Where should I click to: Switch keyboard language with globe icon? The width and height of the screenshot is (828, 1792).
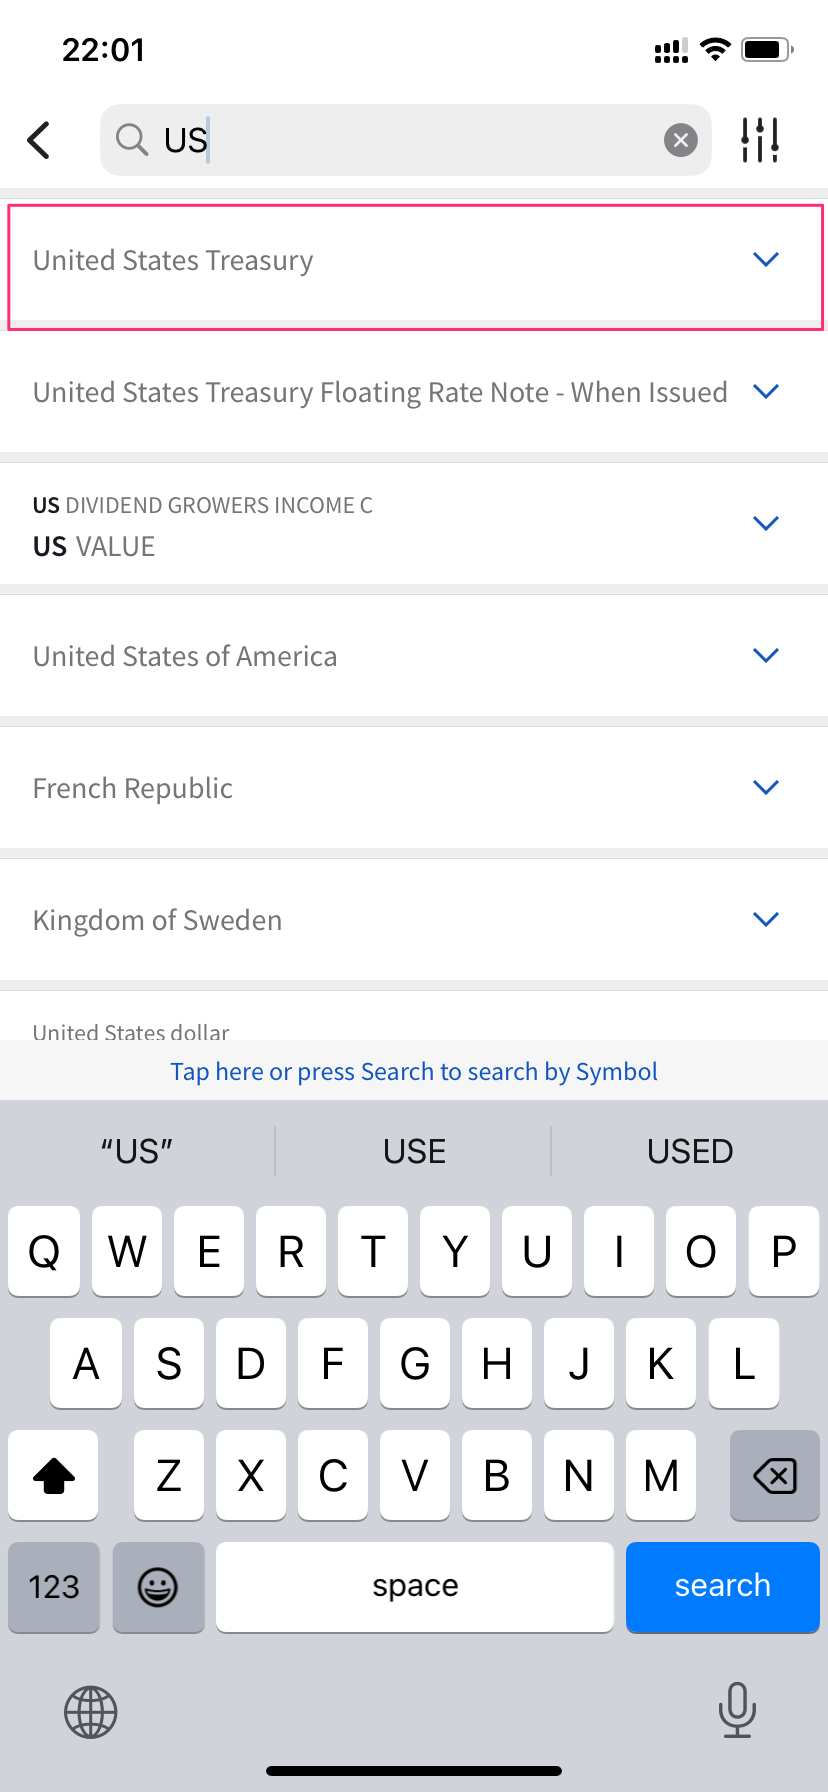click(x=91, y=1712)
